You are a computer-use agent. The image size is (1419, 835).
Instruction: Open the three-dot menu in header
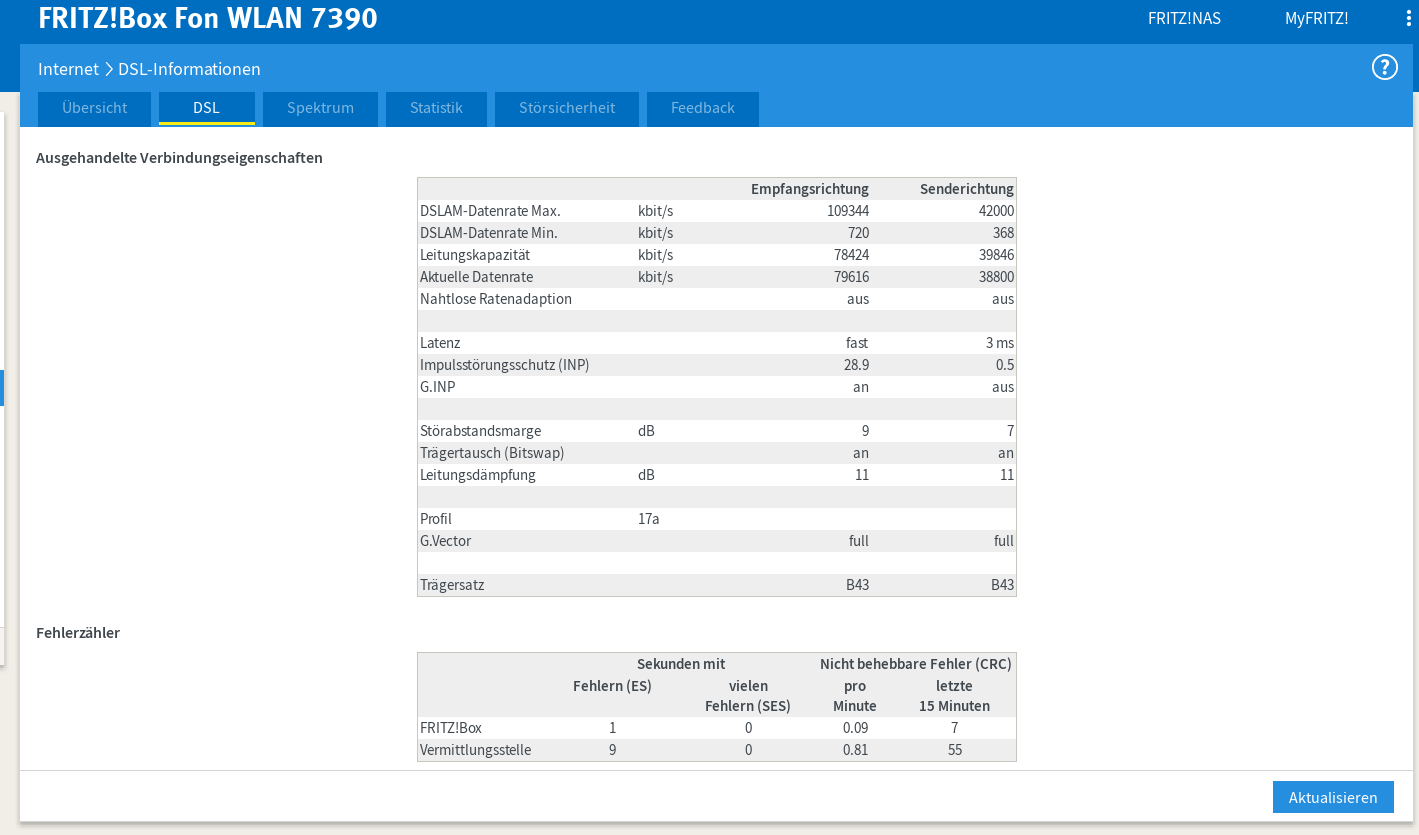(x=1408, y=19)
